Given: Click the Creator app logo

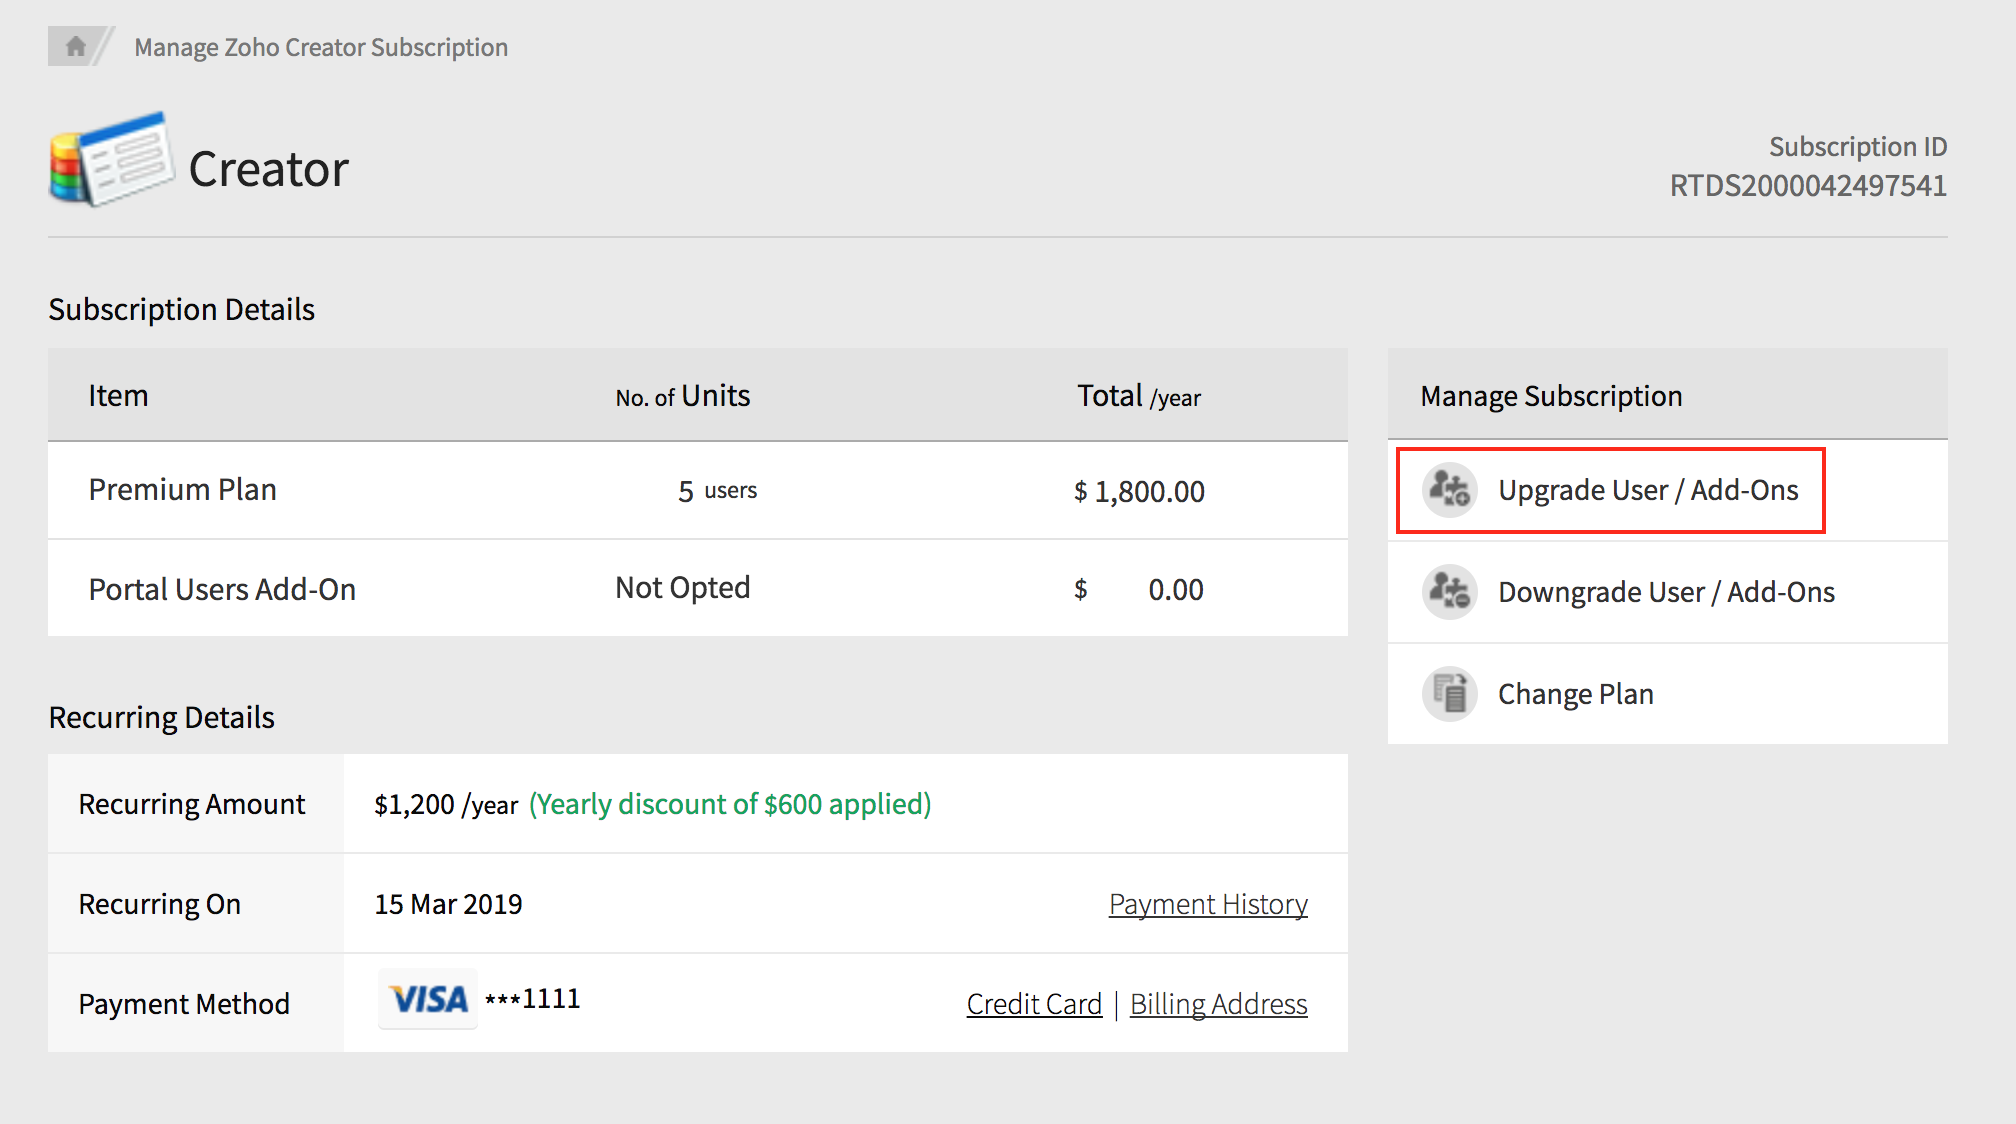Looking at the screenshot, I should (x=112, y=159).
